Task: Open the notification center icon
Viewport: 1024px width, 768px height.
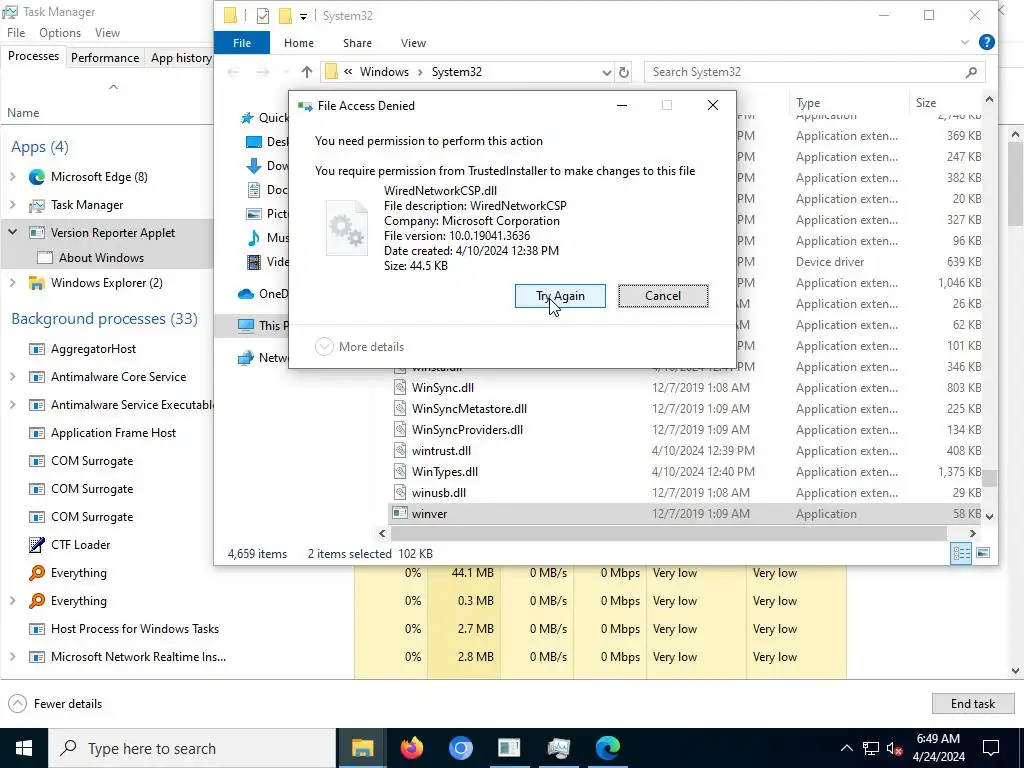Action: [x=991, y=748]
